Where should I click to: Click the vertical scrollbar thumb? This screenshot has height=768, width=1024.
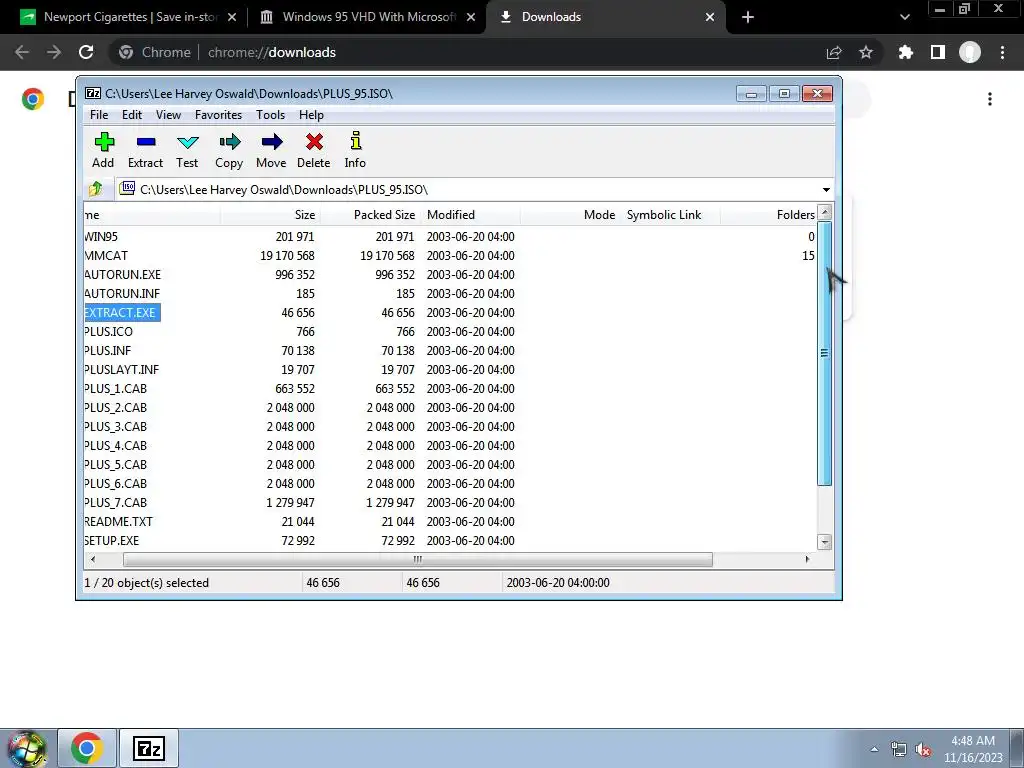[825, 353]
